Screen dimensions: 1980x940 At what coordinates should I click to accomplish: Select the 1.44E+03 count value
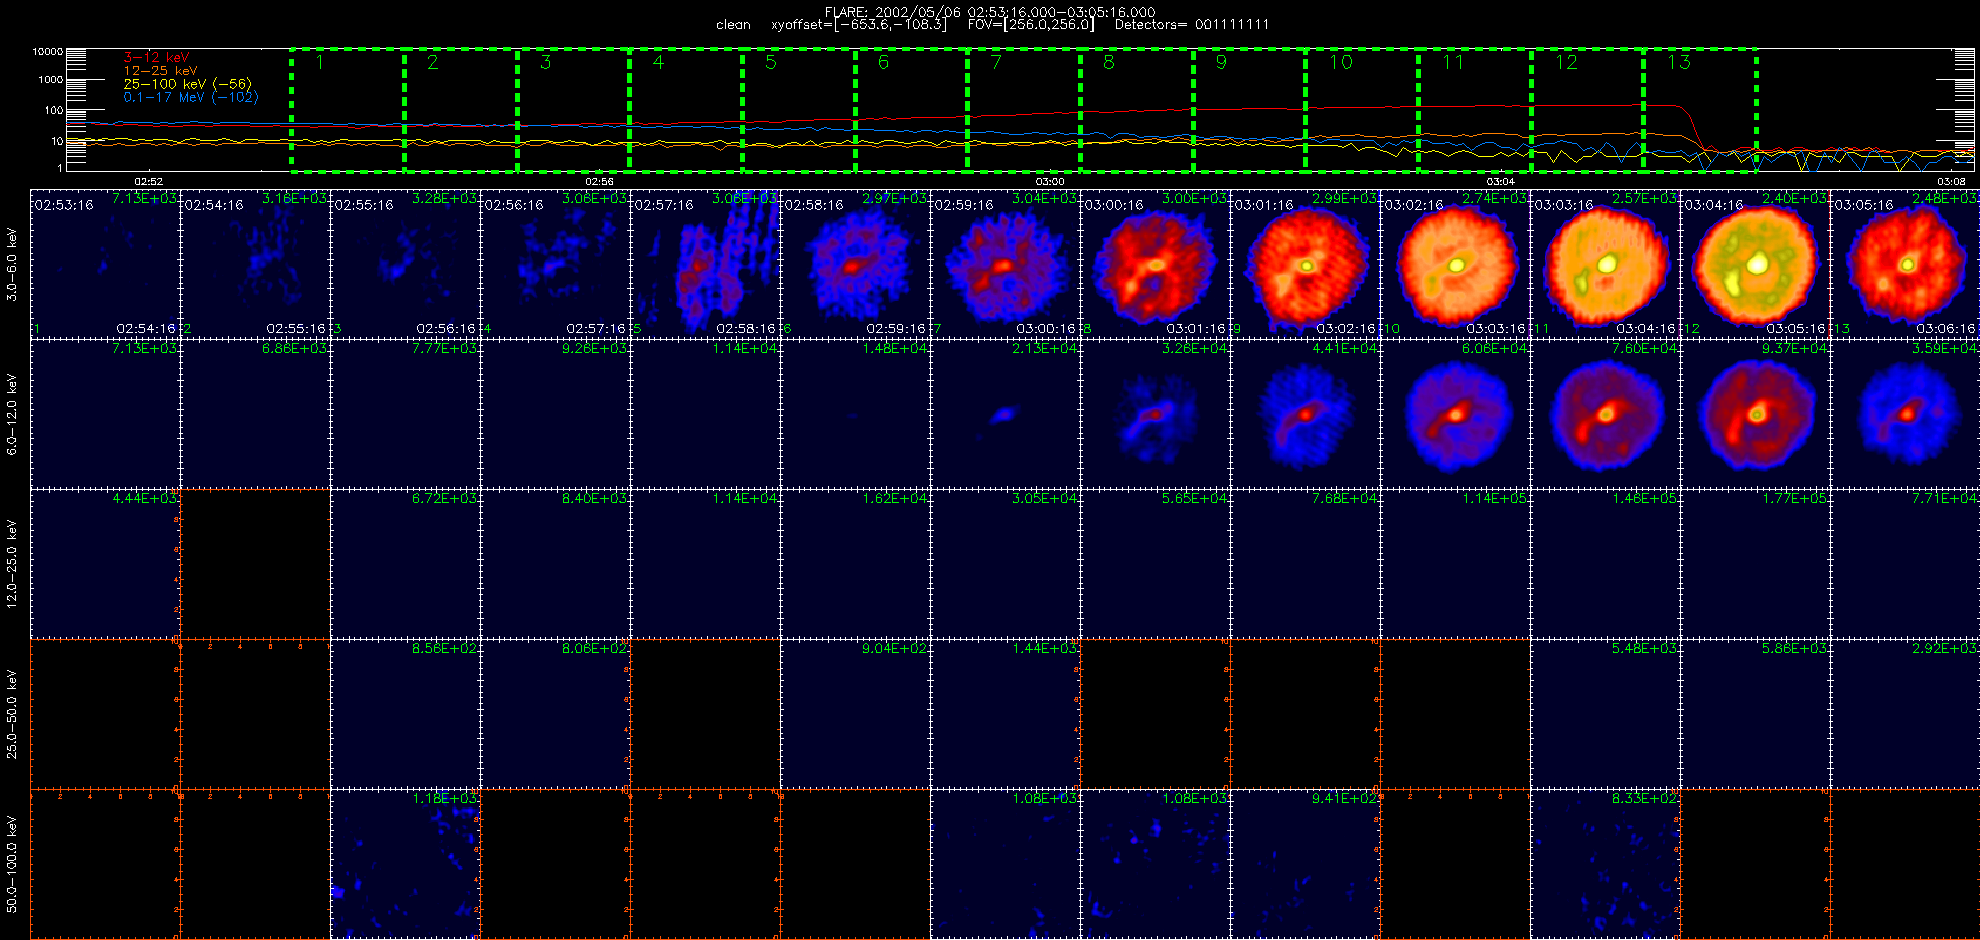(1045, 648)
